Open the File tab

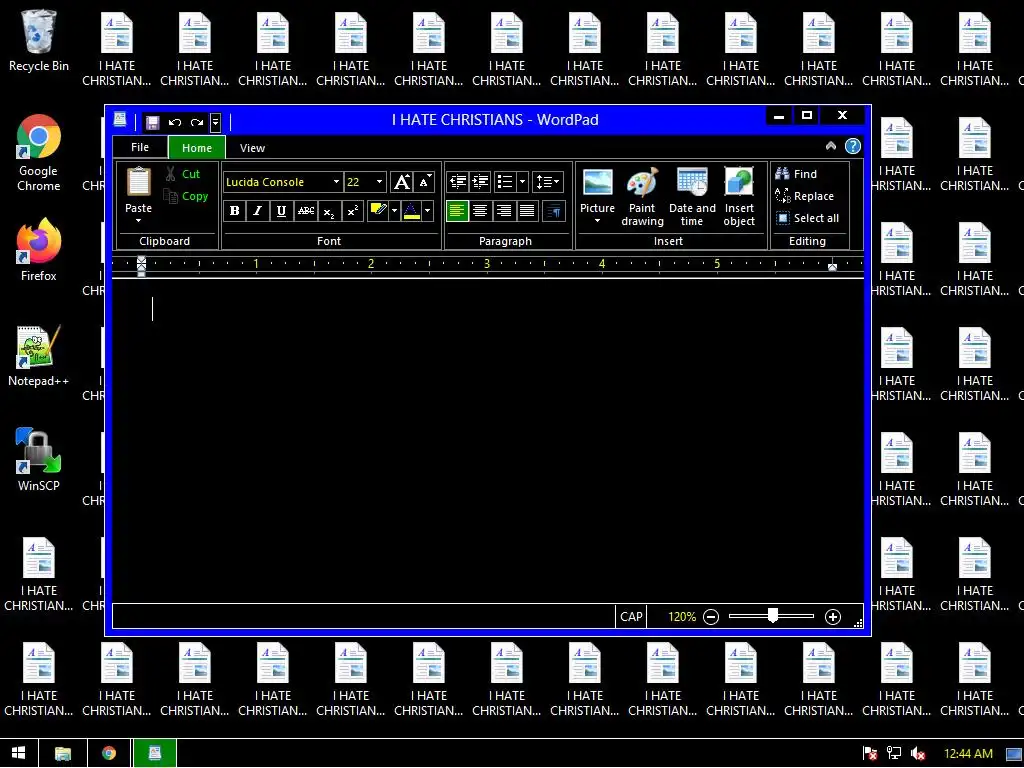tap(140, 147)
